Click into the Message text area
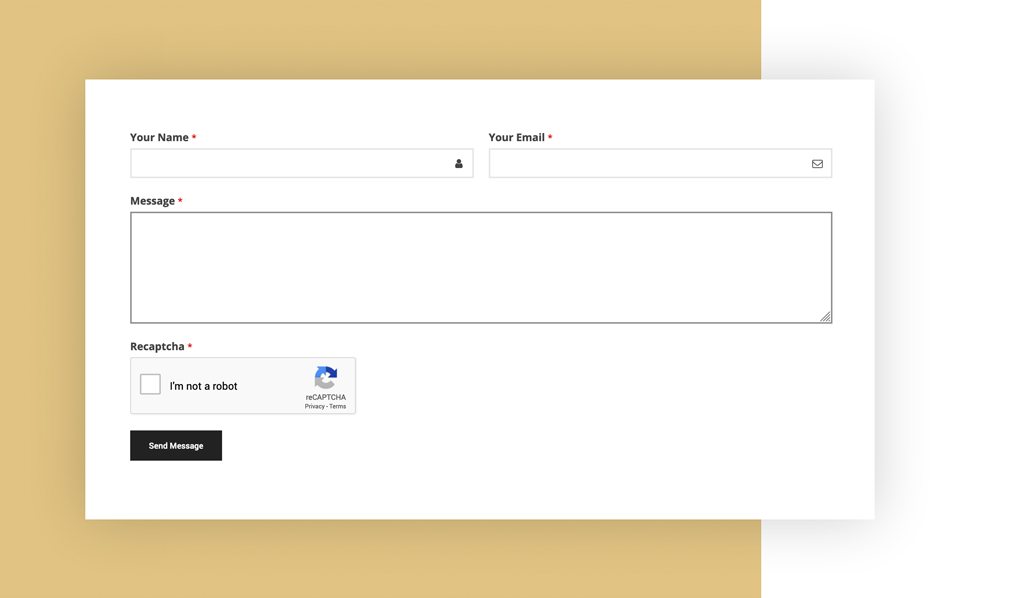1024x598 pixels. [480, 265]
